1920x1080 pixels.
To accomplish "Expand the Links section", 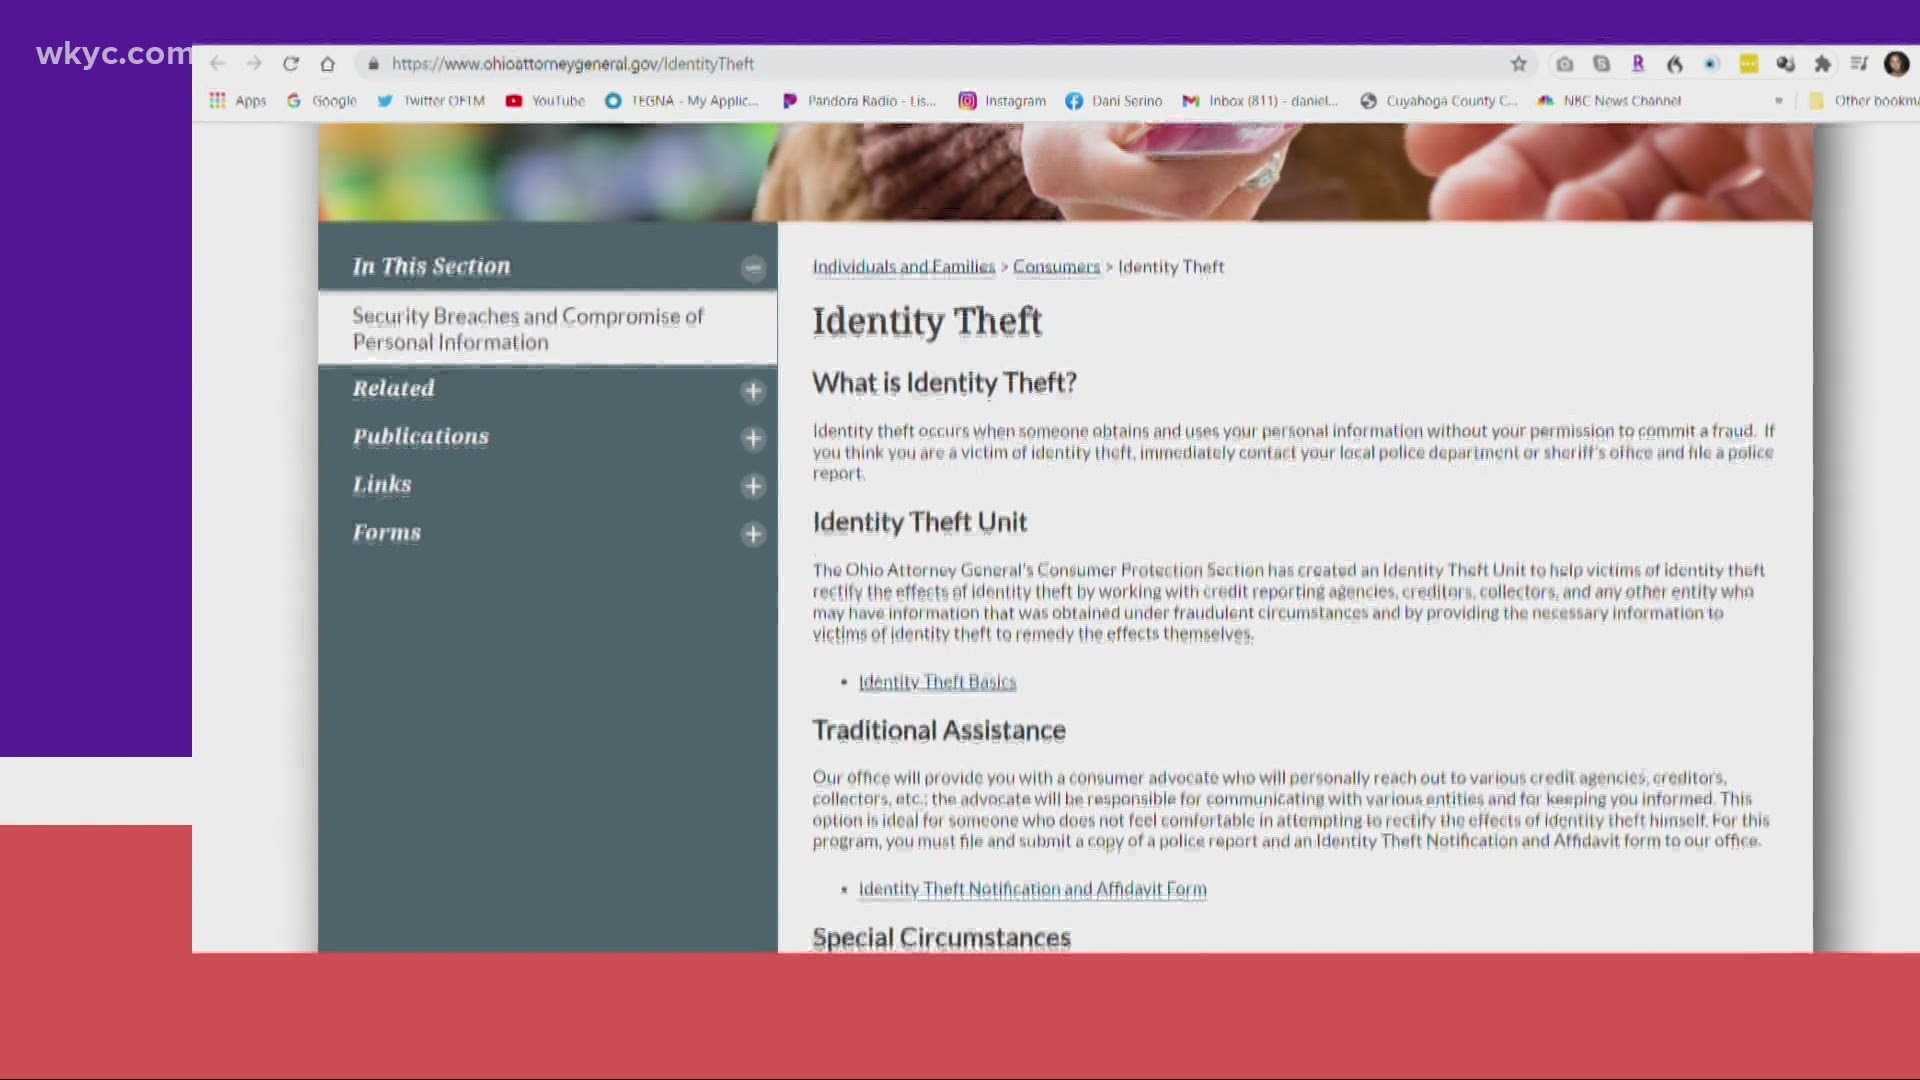I will (x=753, y=487).
